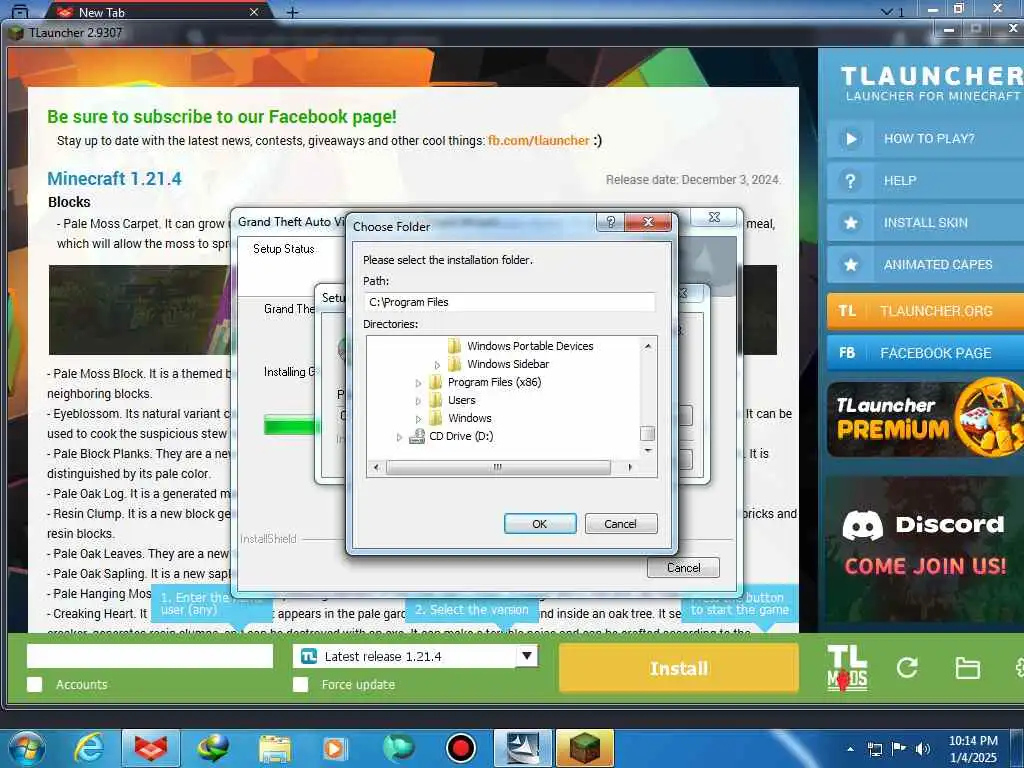Open the Windows Start button
This screenshot has width=1024, height=768.
(x=27, y=748)
